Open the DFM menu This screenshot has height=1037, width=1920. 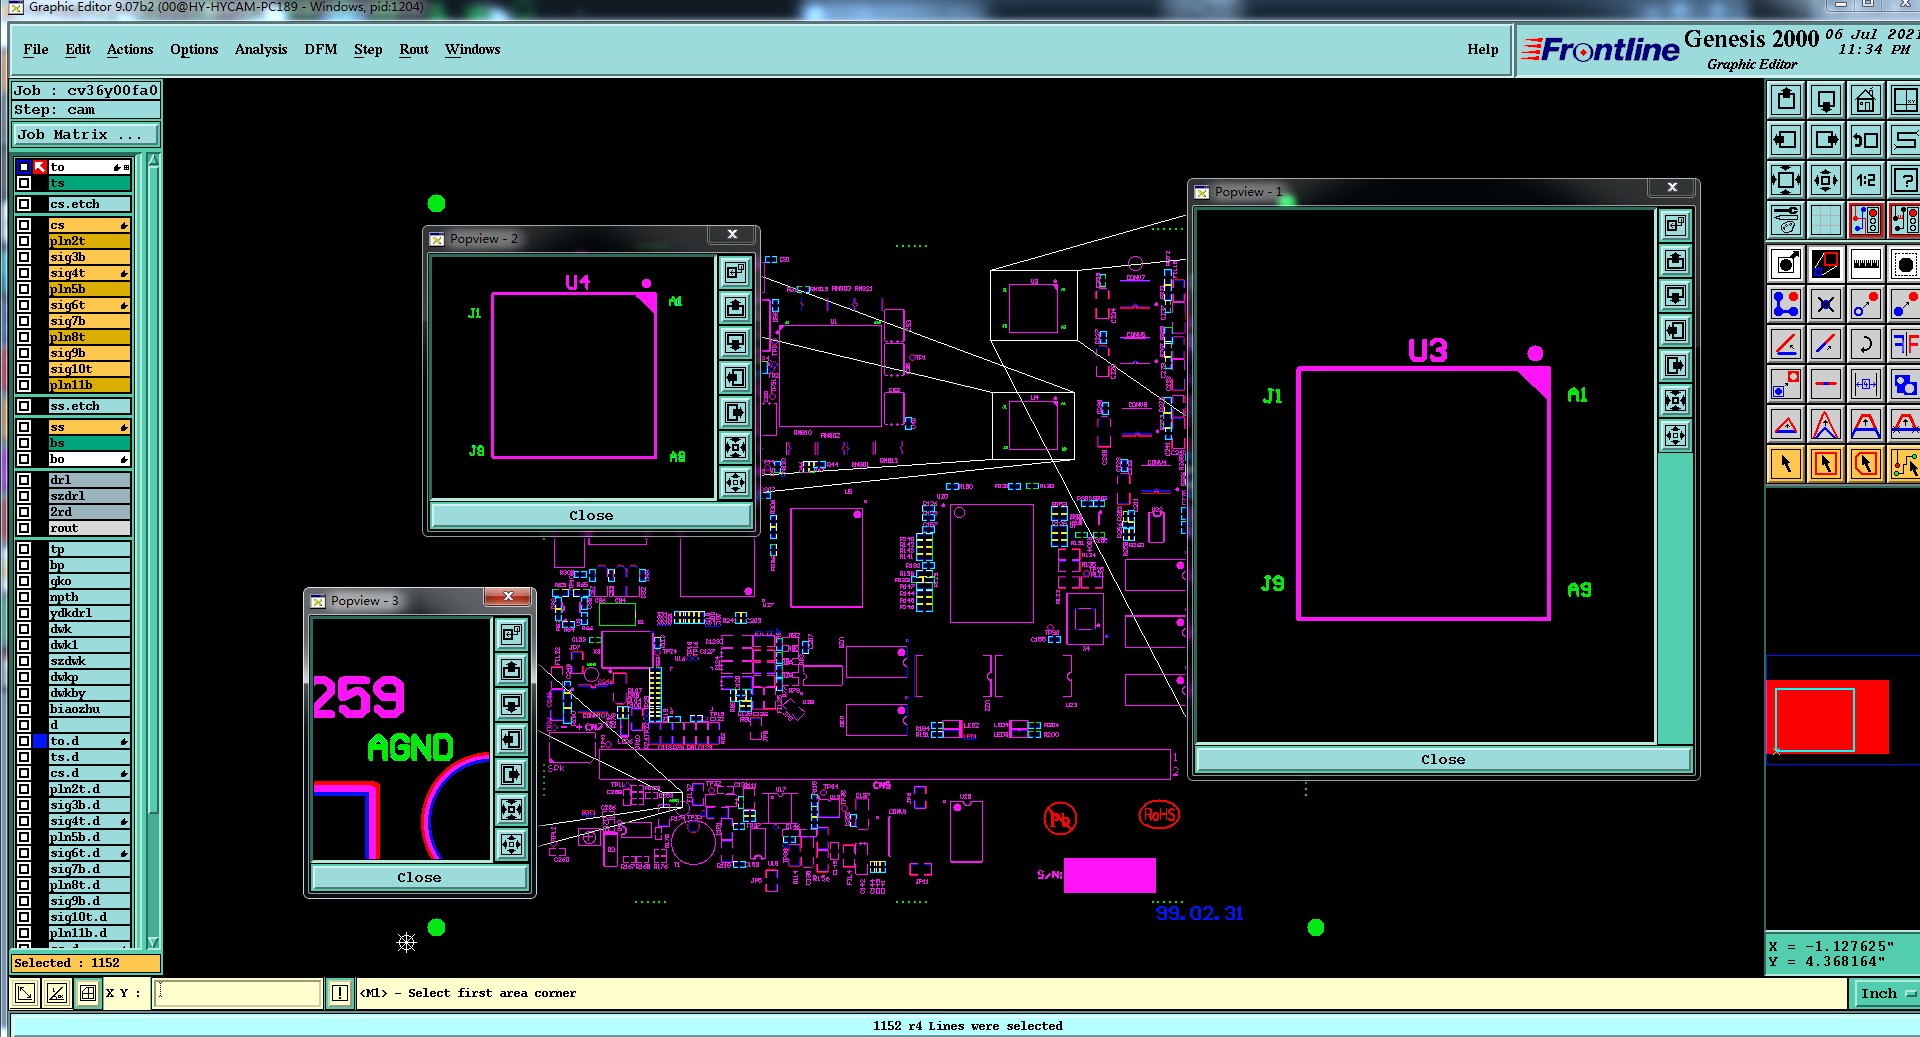point(321,49)
